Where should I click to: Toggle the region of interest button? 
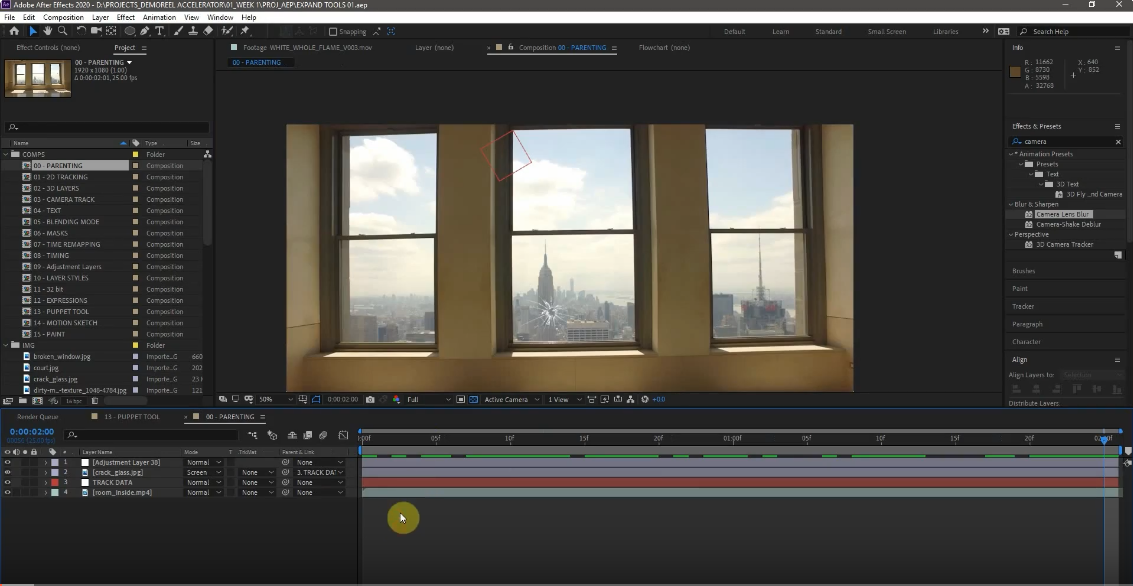tap(460, 400)
